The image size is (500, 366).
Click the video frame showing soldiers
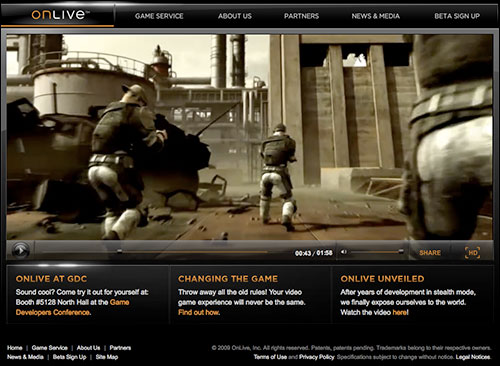[x=249, y=137]
